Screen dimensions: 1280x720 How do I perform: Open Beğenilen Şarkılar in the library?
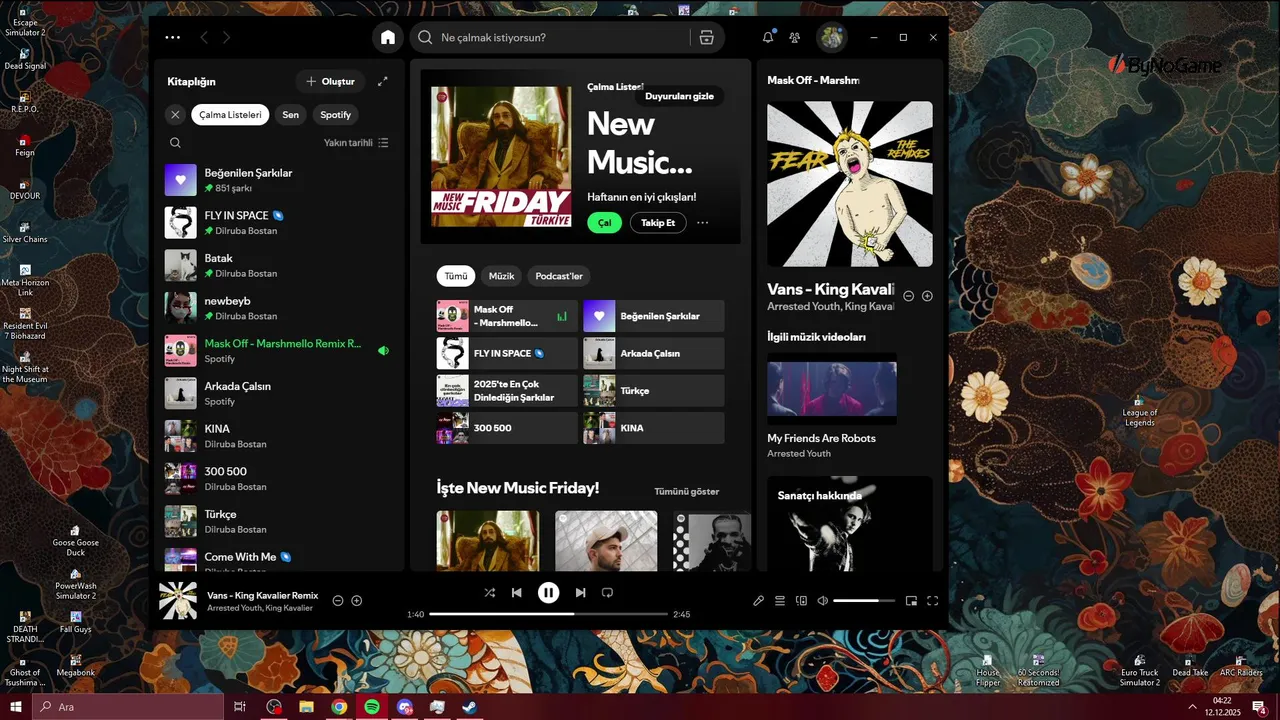pos(279,180)
